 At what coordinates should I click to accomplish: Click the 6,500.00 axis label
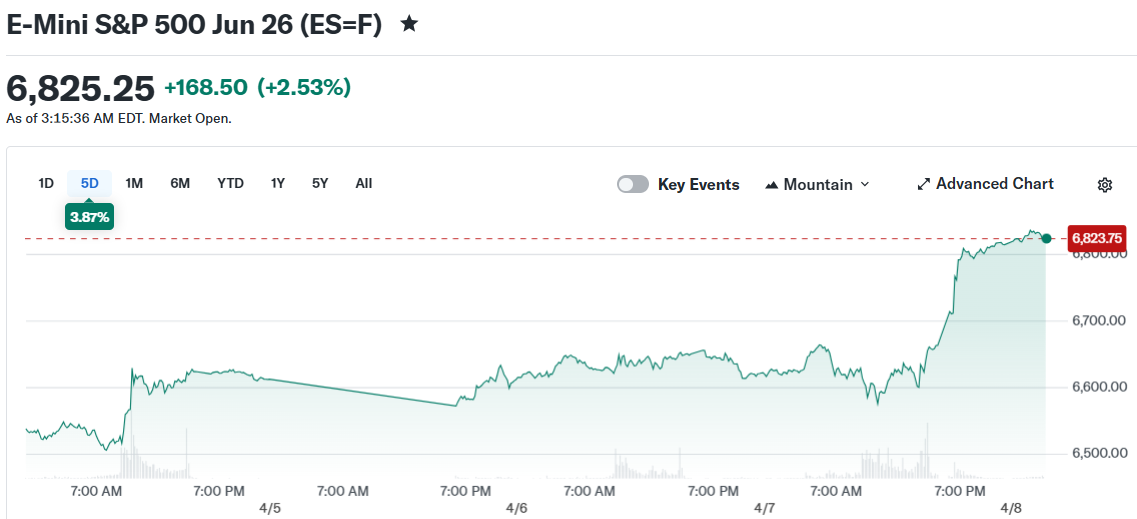(x=1099, y=453)
